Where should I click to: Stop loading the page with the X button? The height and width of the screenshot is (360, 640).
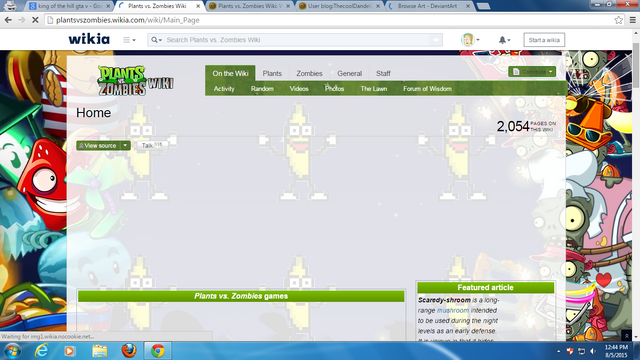tap(35, 20)
